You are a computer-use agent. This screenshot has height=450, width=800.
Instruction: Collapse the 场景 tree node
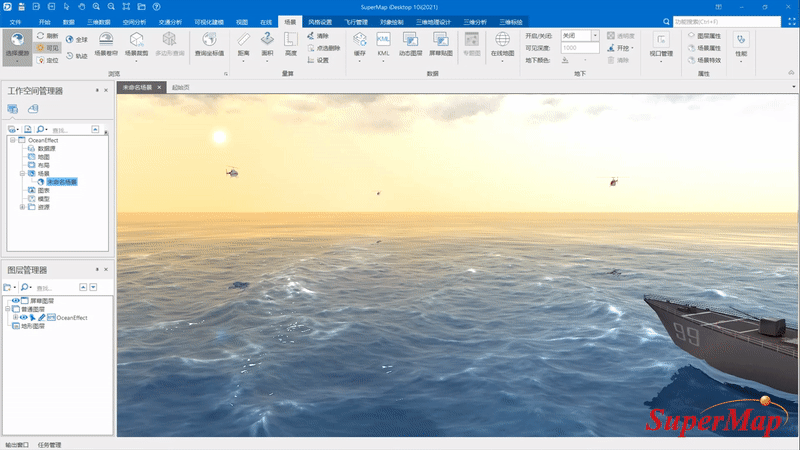click(22, 173)
